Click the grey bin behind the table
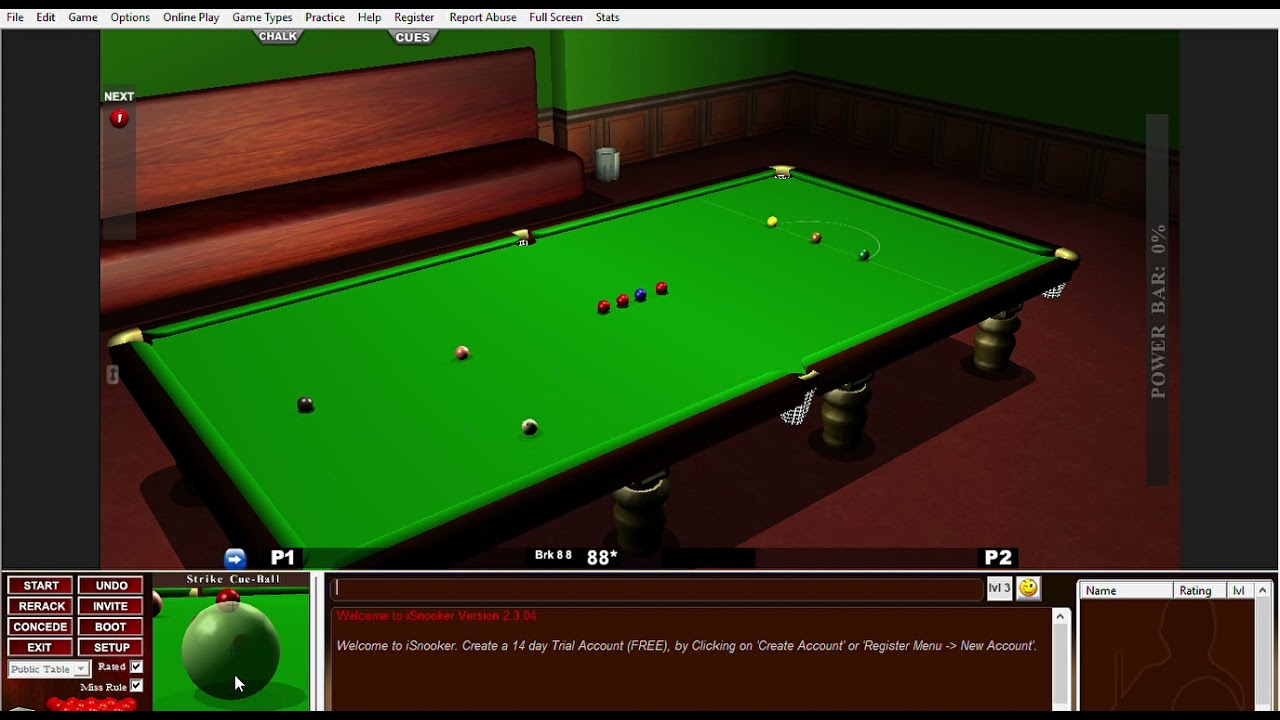The height and width of the screenshot is (720, 1280). pos(607,164)
